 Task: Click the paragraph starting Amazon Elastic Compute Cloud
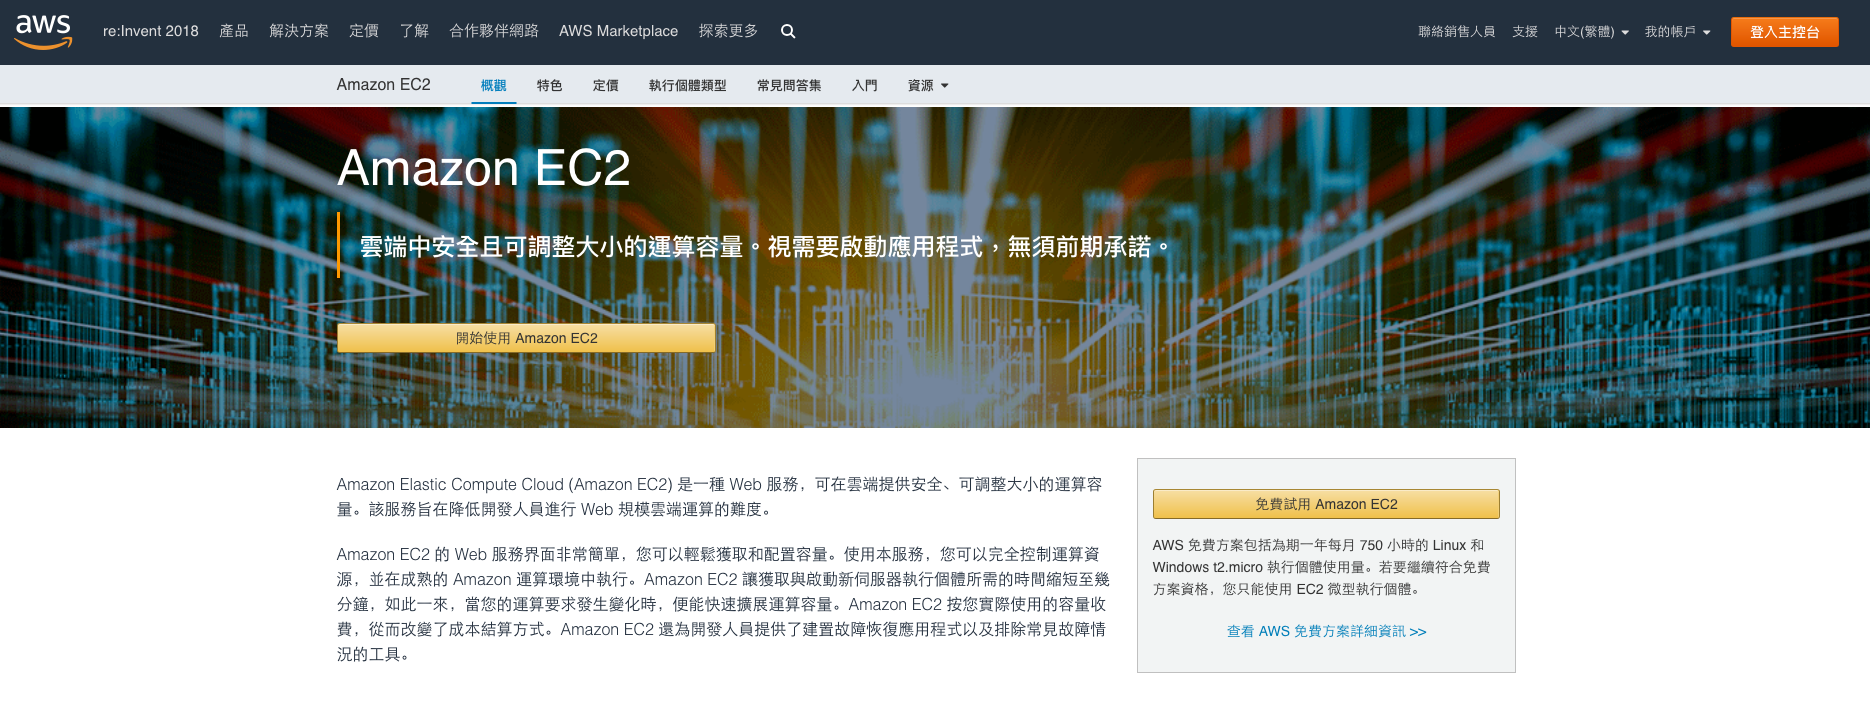point(720,497)
